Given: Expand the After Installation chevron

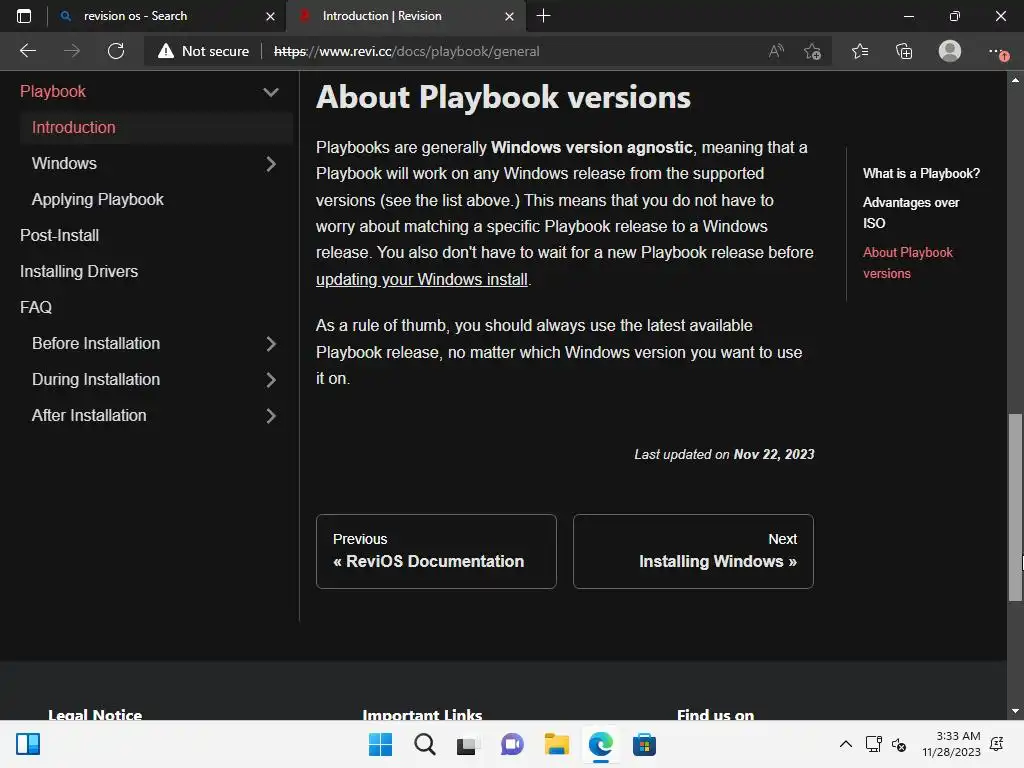Looking at the screenshot, I should (x=270, y=415).
